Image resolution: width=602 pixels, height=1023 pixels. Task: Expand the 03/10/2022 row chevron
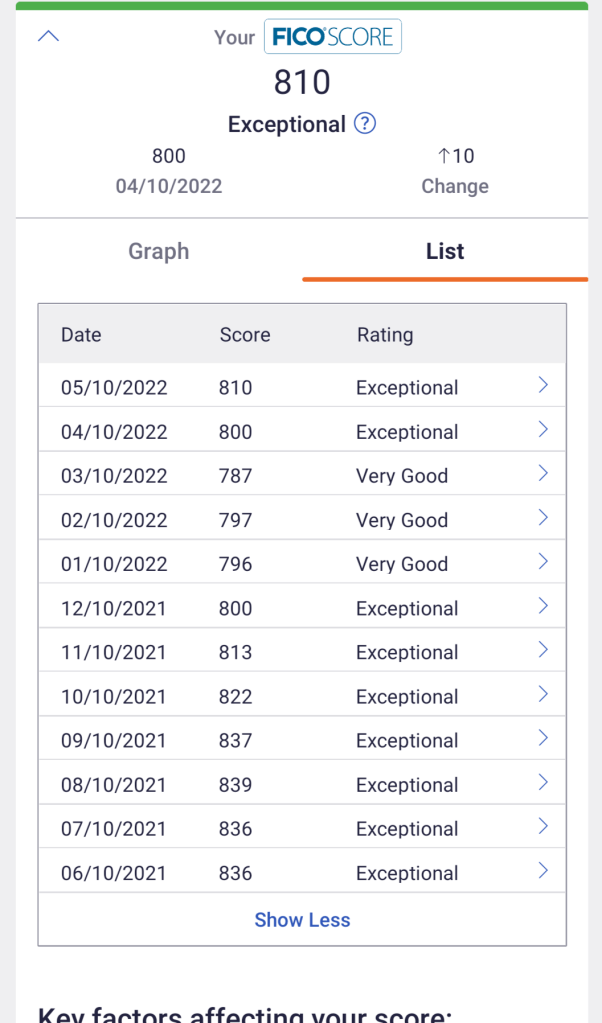pos(543,474)
